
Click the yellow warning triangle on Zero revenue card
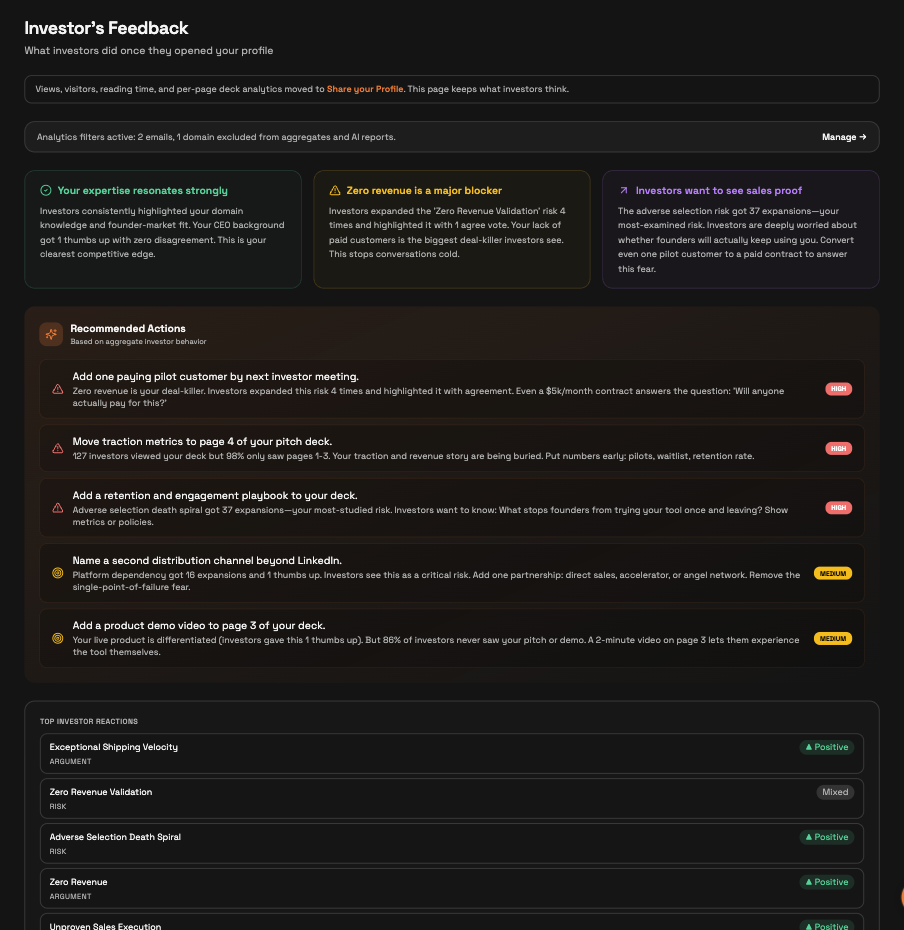335,190
